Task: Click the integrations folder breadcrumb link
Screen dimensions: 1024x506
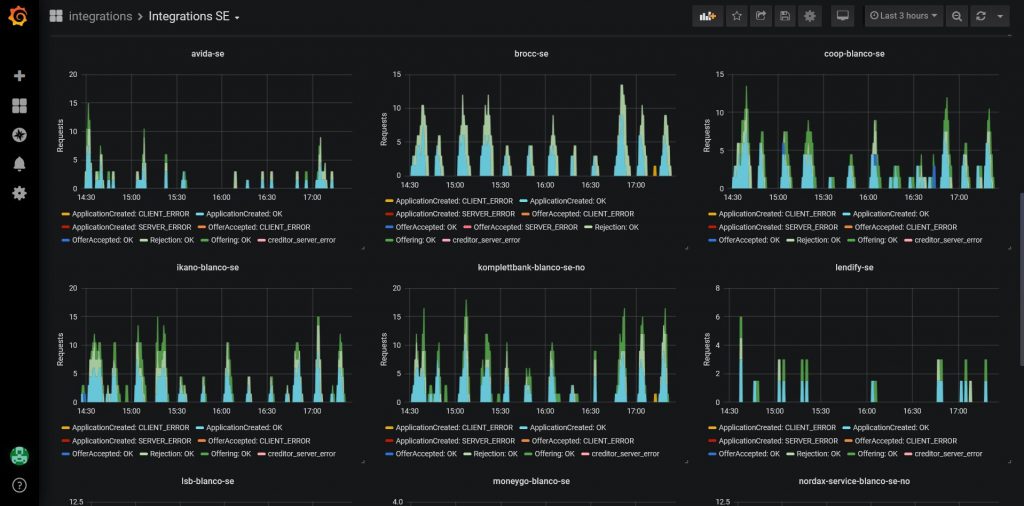Action: coord(100,17)
